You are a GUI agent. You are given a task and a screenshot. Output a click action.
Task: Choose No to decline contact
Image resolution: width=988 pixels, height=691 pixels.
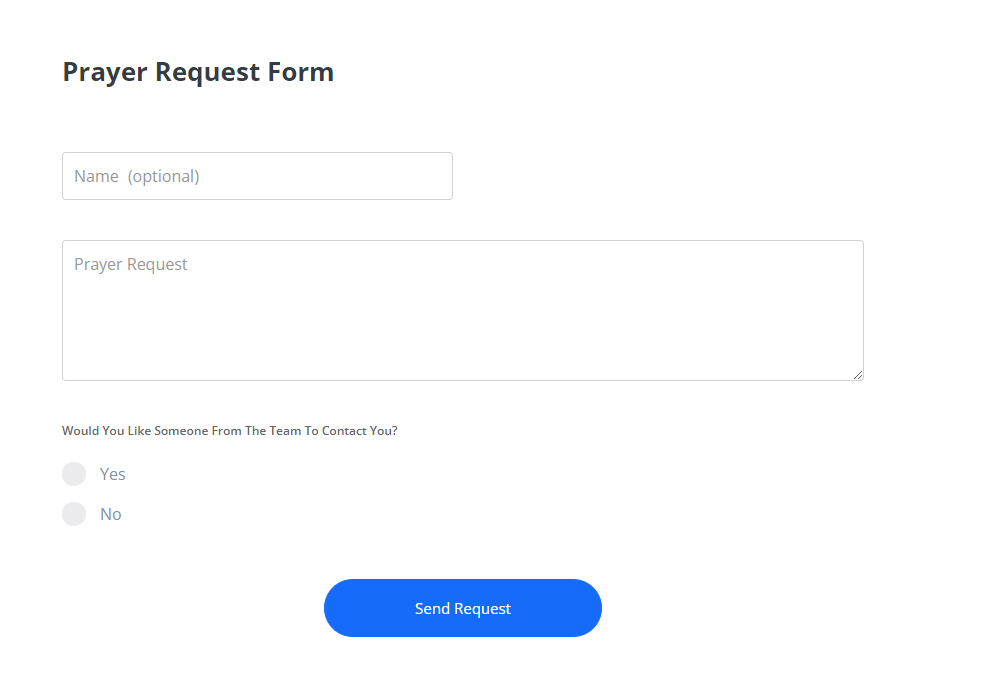74,513
